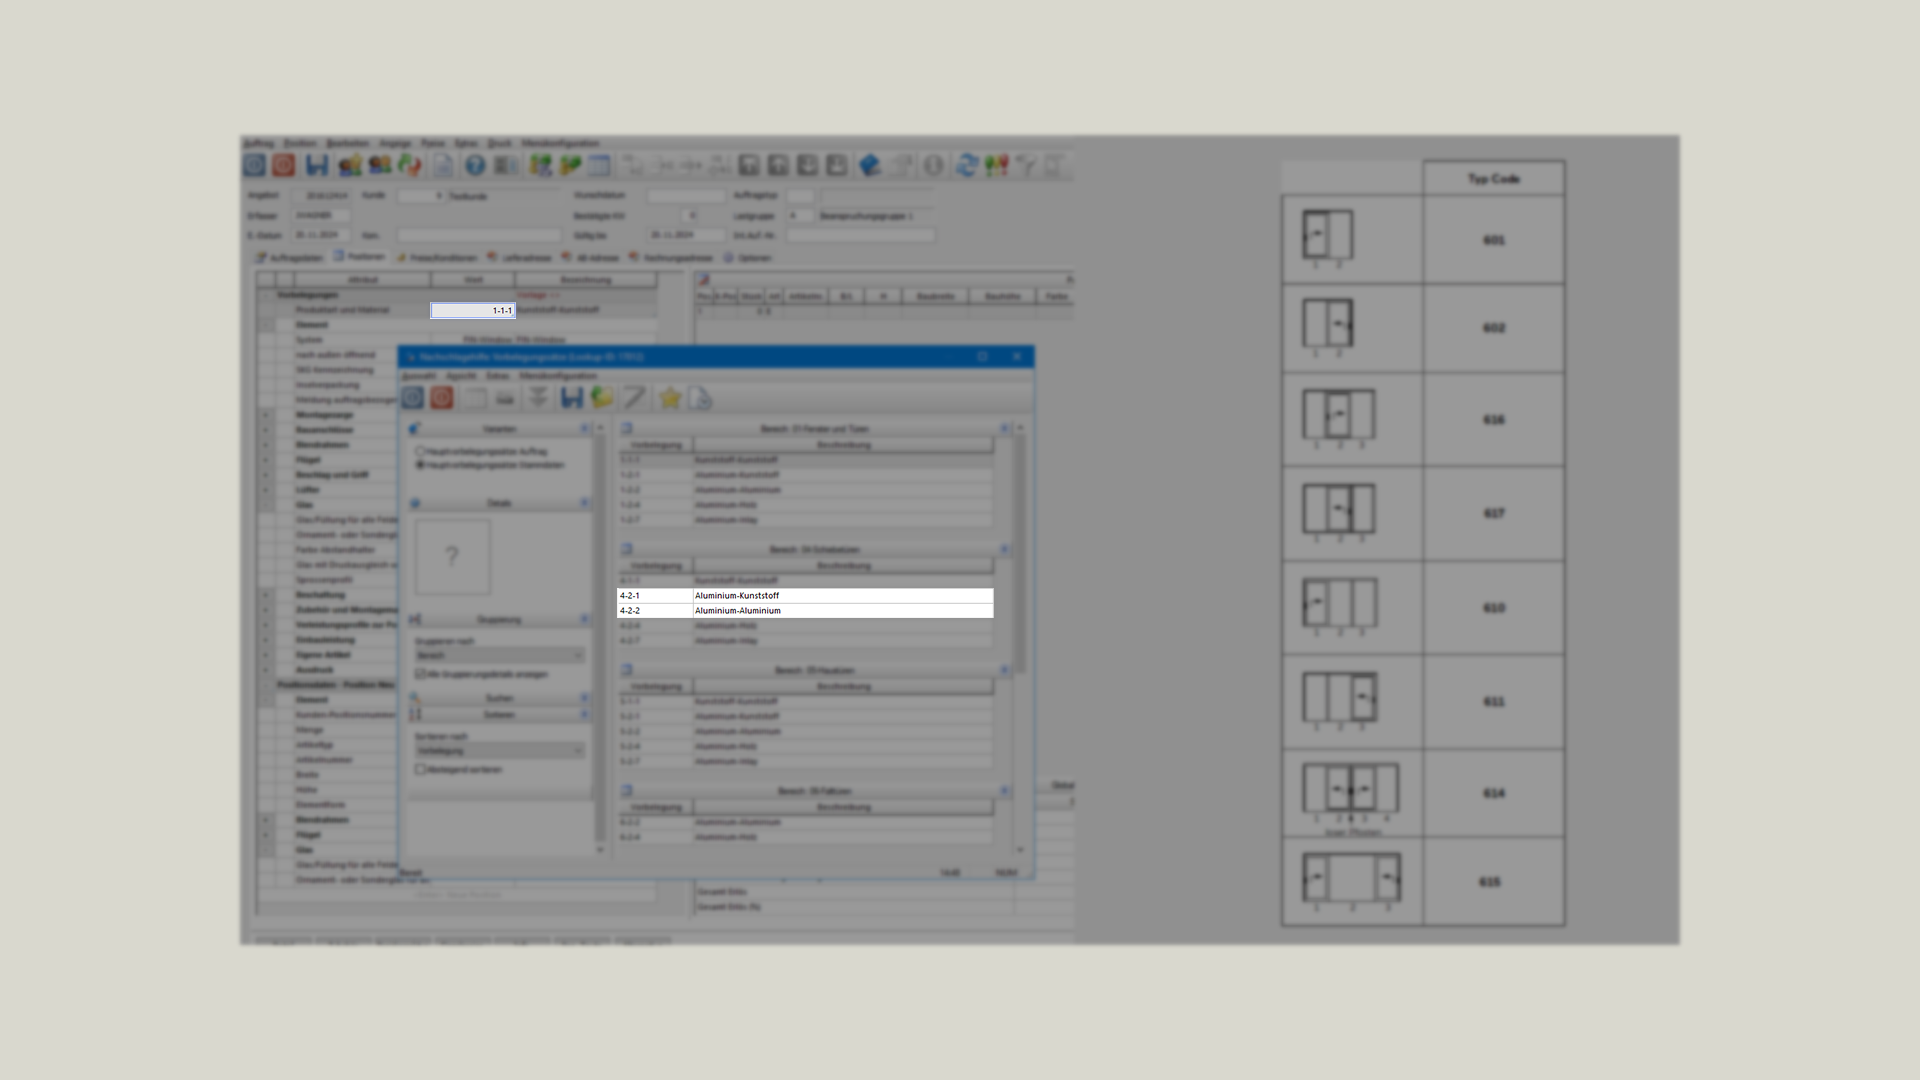Image resolution: width=1920 pixels, height=1080 pixels.
Task: Collapse the Varianten panel in the dialog
Action: point(585,429)
